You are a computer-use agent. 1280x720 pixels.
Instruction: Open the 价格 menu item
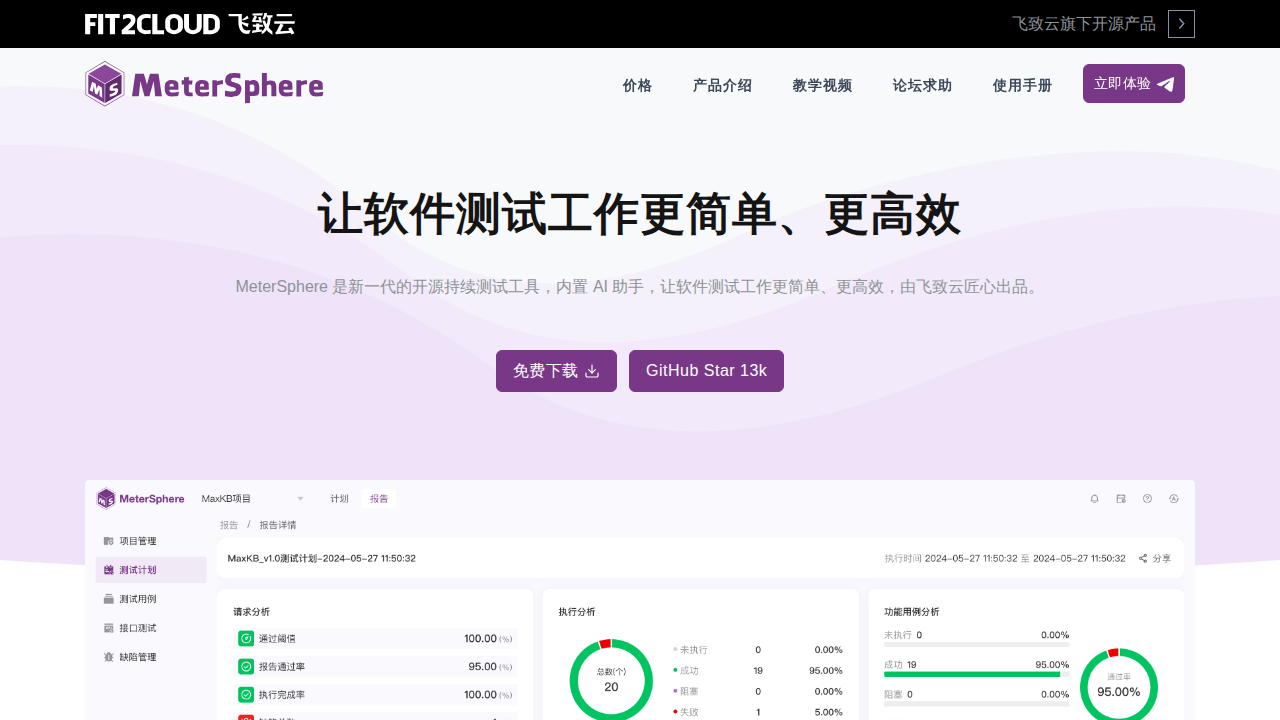[x=637, y=85]
